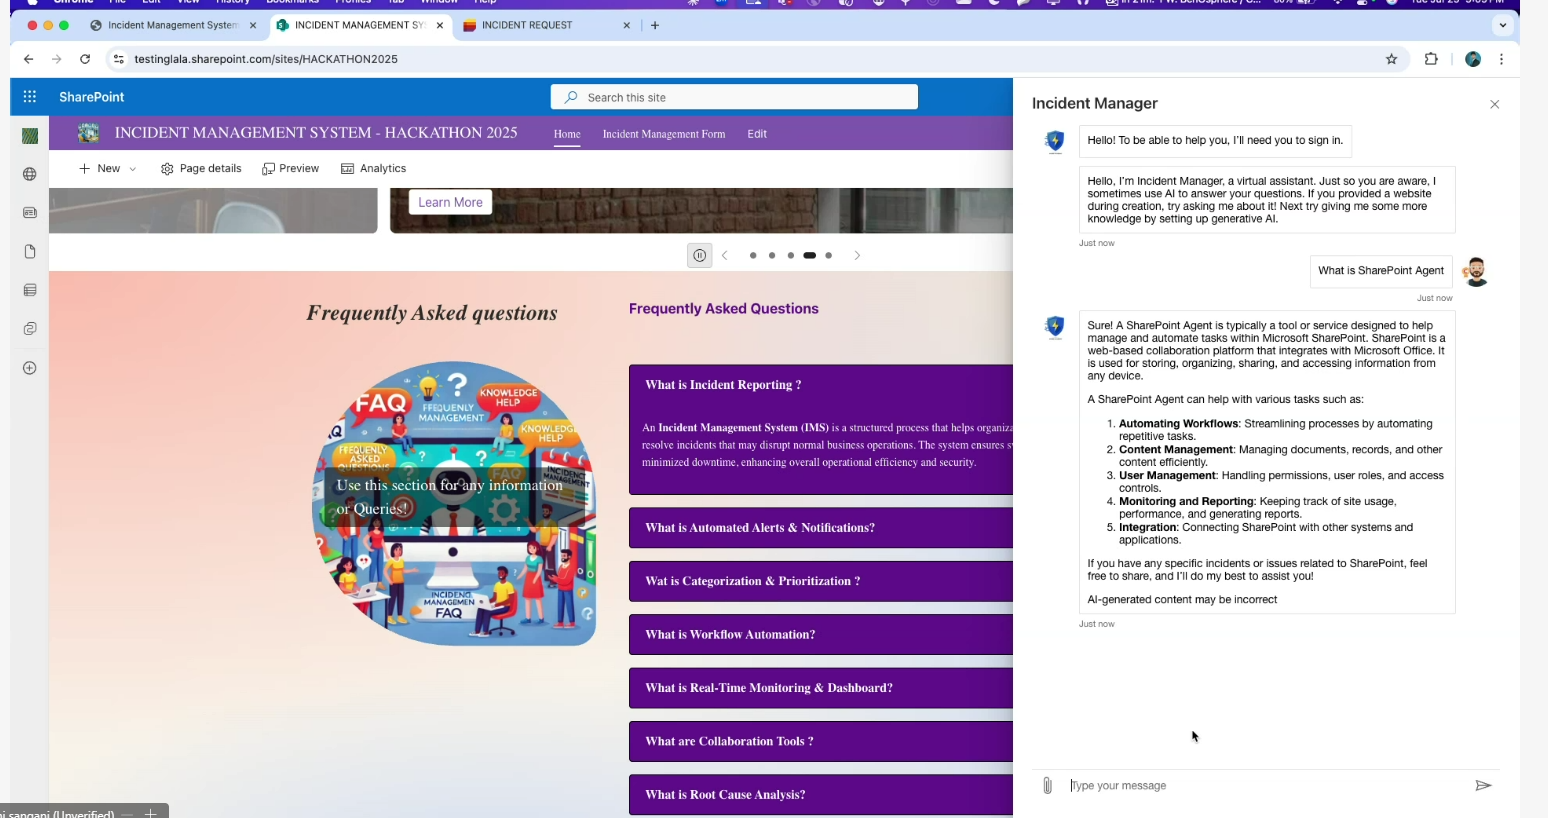This screenshot has height=818, width=1548.
Task: Click the Search this site box
Action: point(734,97)
